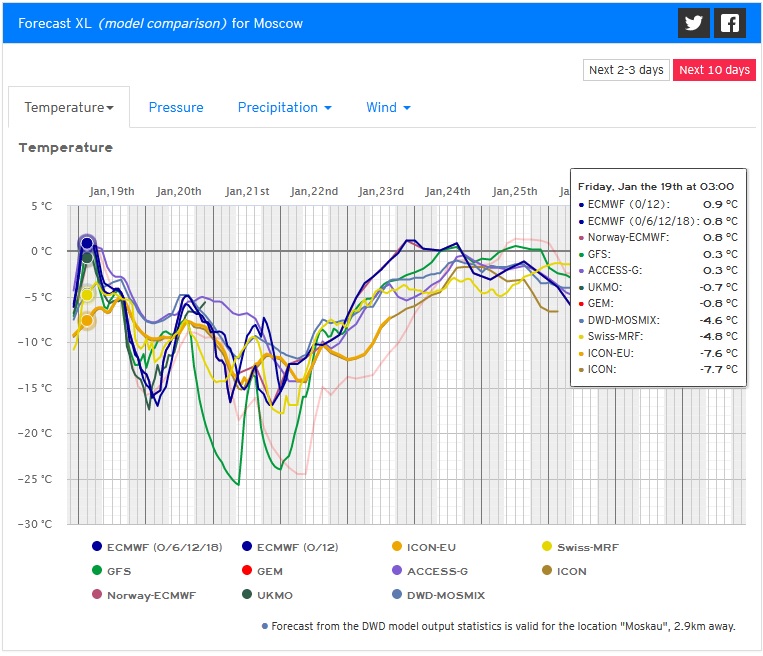Toggle DWD-MOSMIX series in legend

click(438, 595)
